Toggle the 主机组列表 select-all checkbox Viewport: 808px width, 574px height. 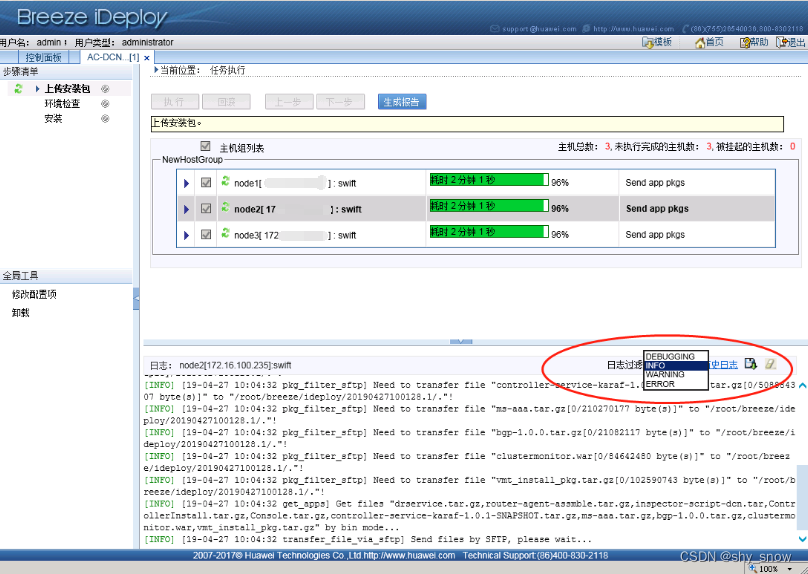tap(205, 146)
